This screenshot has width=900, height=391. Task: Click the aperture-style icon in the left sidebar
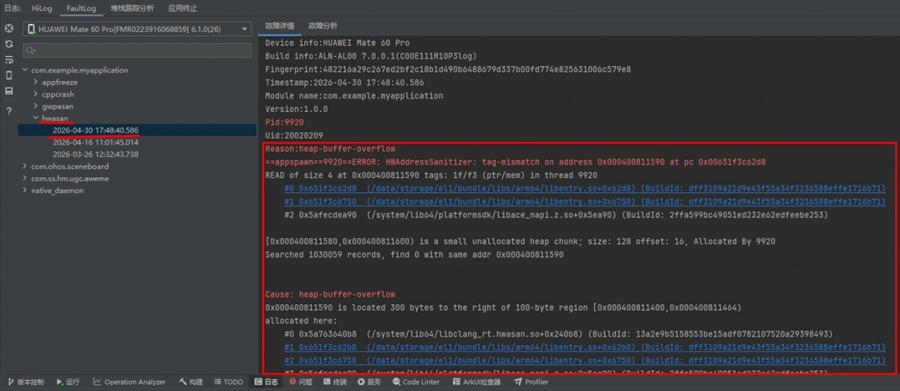coord(9,28)
